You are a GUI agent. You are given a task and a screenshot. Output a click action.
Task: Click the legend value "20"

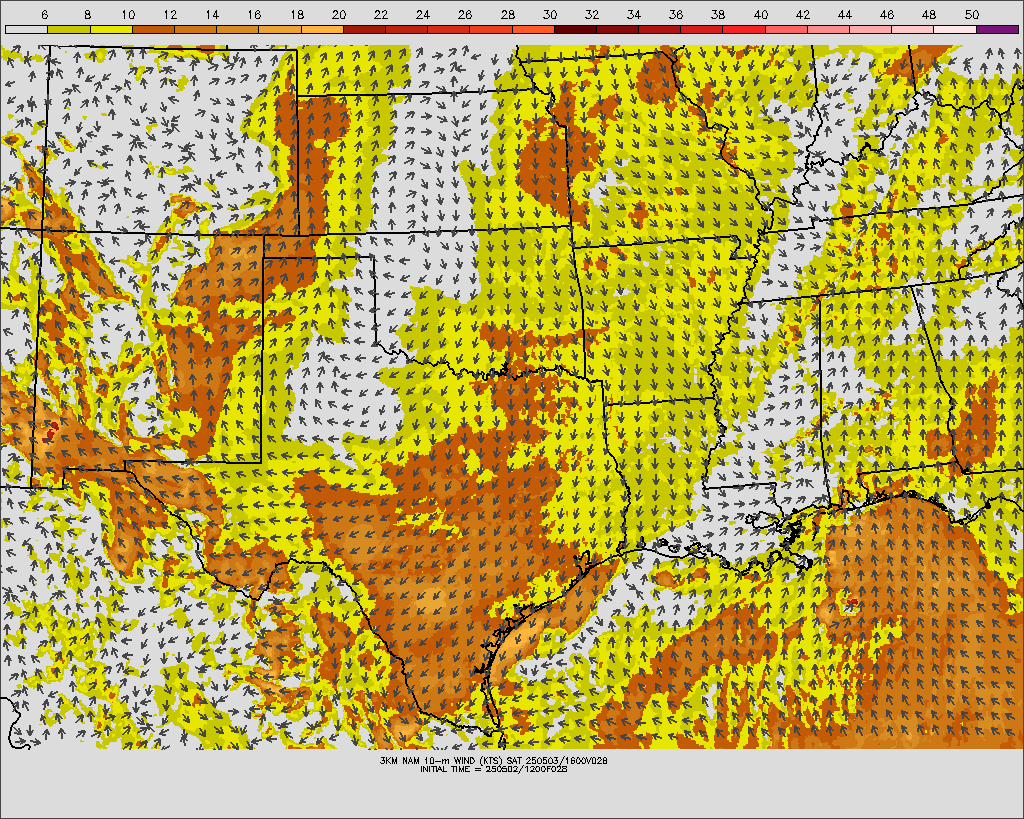[x=339, y=14]
